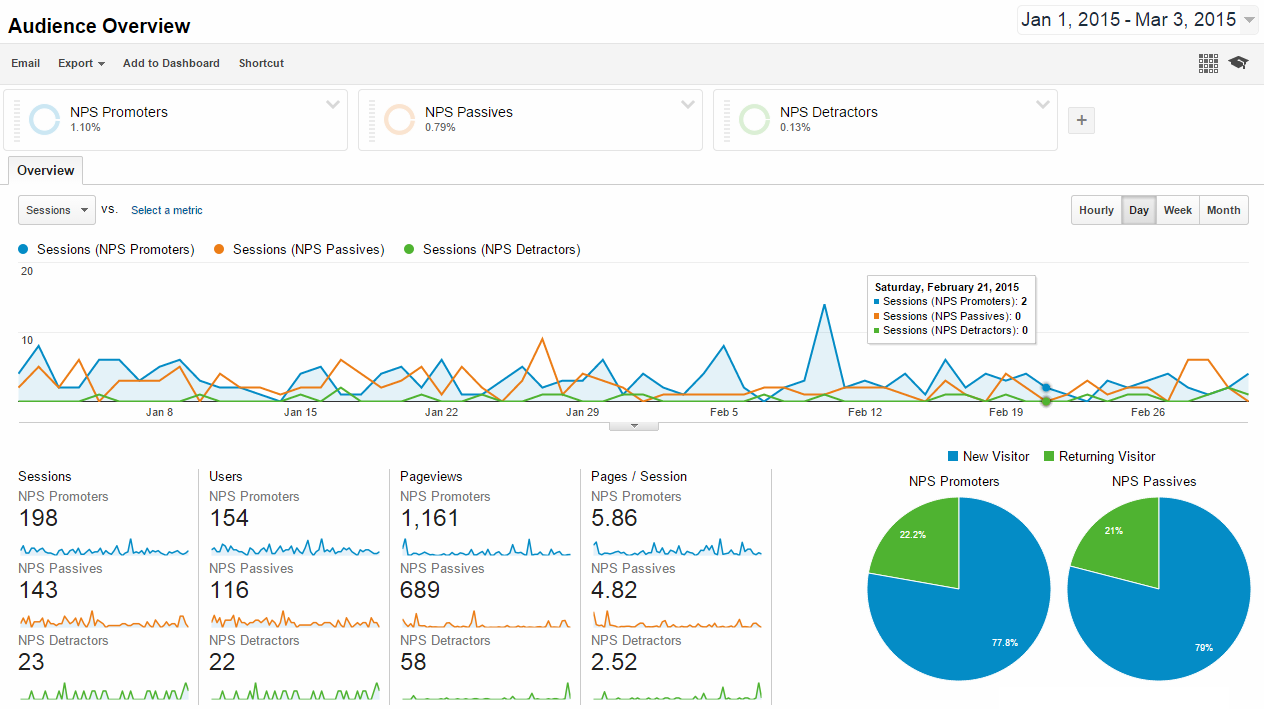This screenshot has height=709, width=1264.
Task: Open the "Export" menu
Action: click(x=80, y=63)
